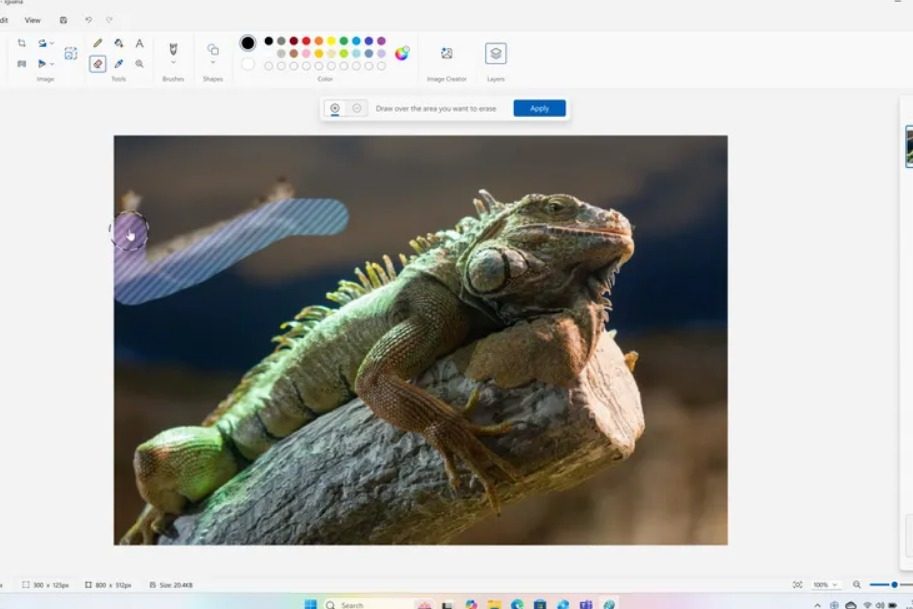Viewport: 913px width, 609px height.
Task: Select white as the secondary color
Action: click(247, 64)
